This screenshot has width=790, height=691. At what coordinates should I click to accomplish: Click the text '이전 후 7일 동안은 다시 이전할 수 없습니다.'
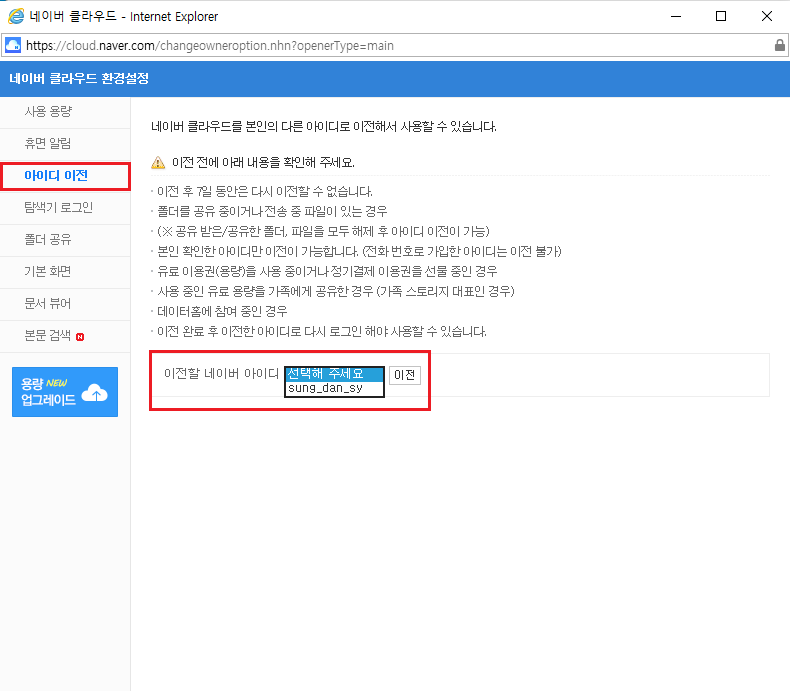[265, 191]
